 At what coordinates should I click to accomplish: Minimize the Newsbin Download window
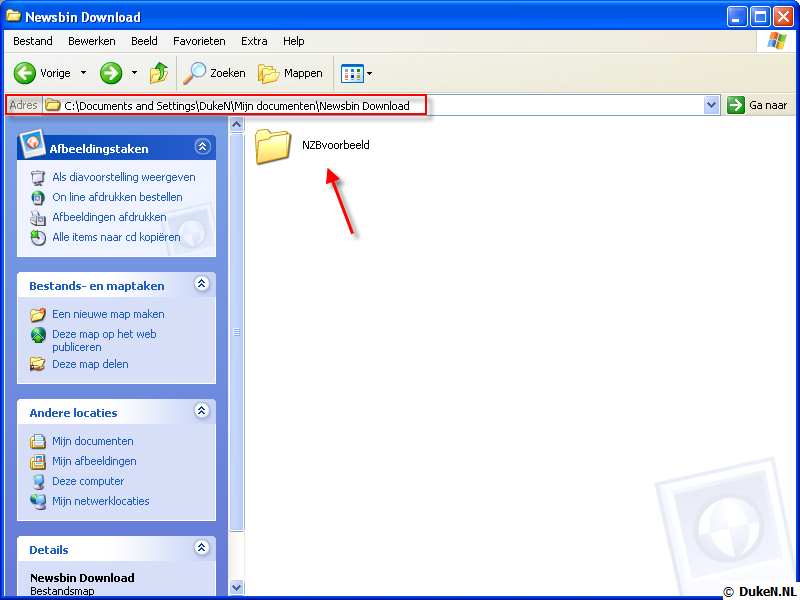(x=736, y=17)
